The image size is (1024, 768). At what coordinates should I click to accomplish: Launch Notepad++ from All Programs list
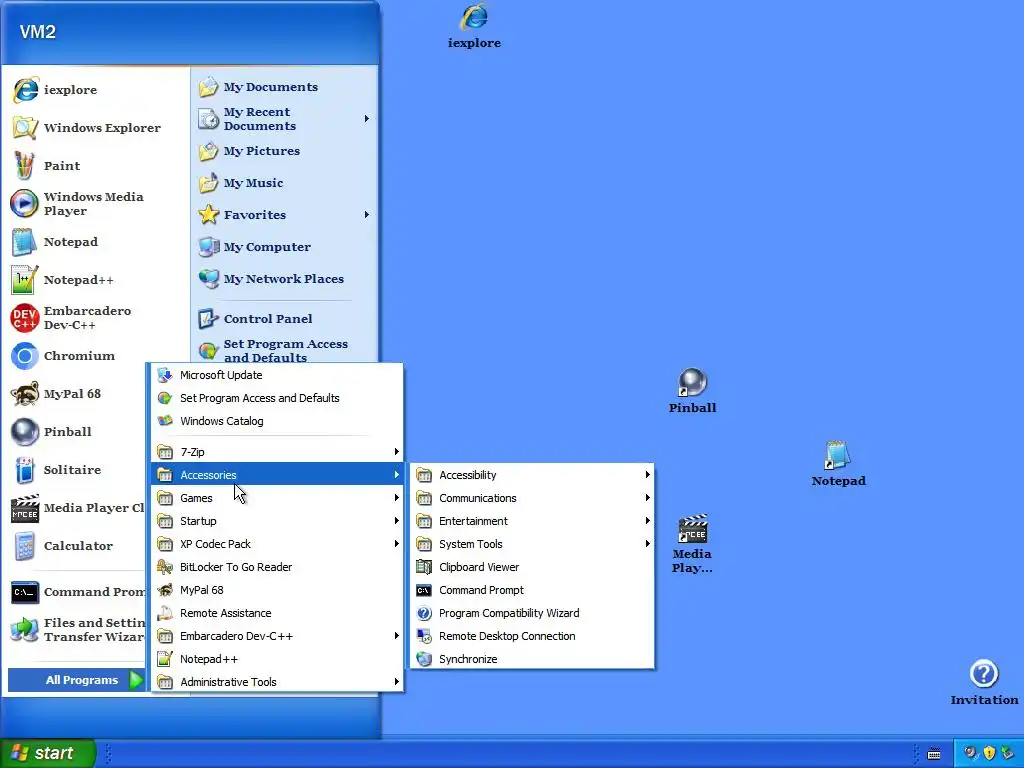[278, 659]
